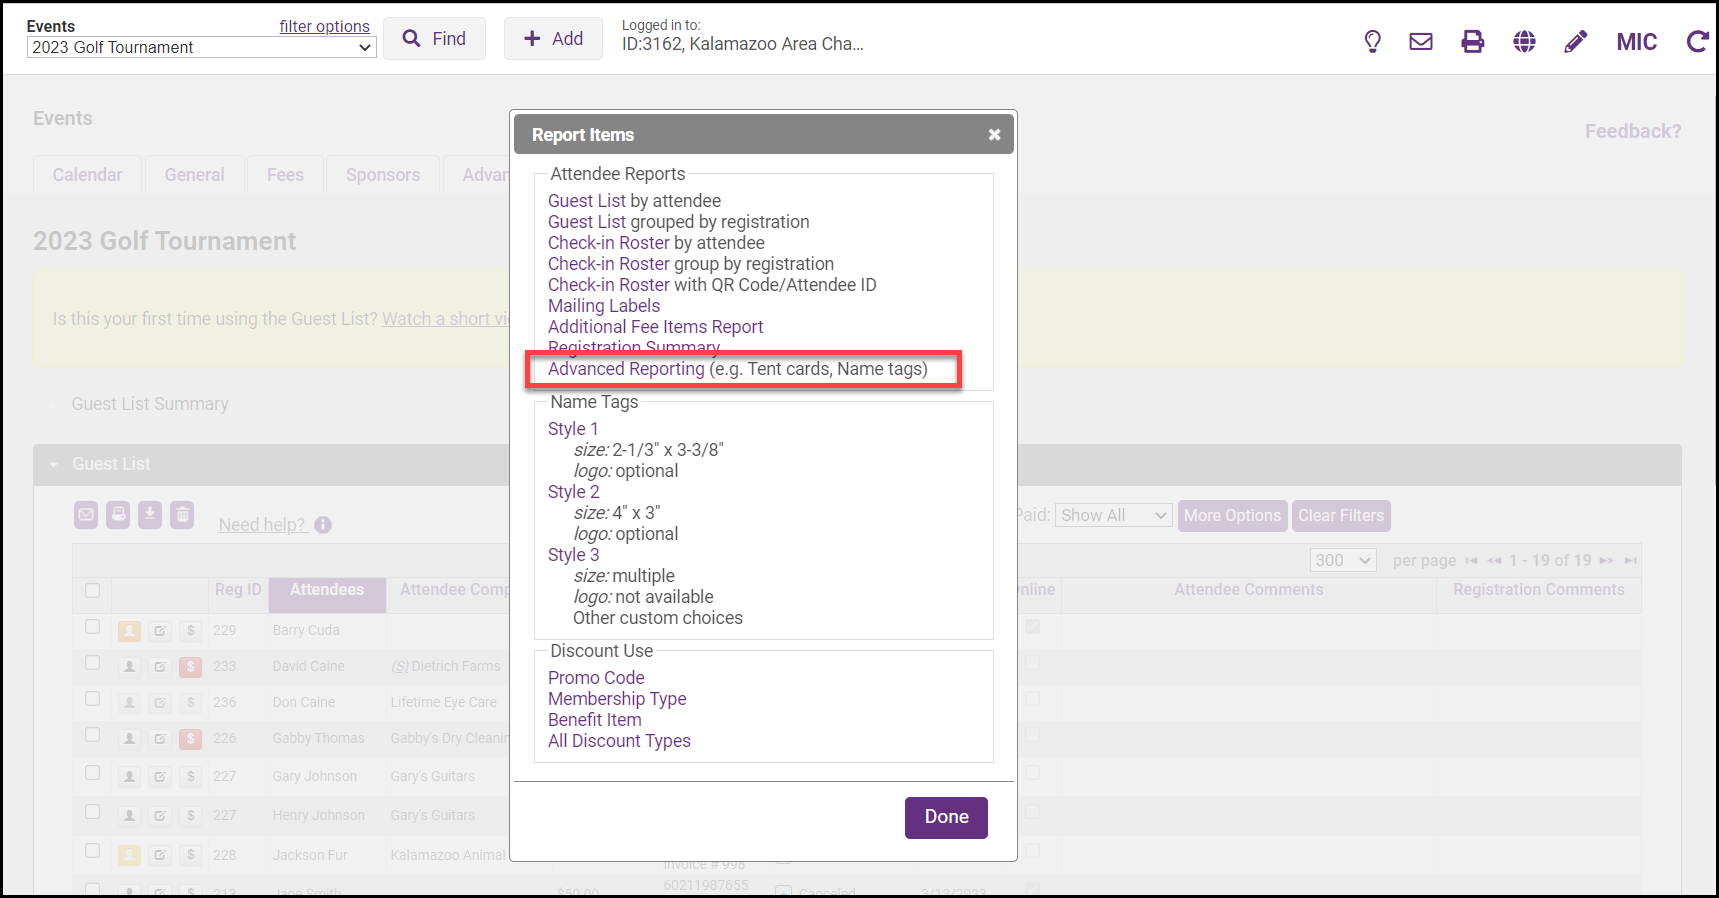Open Advanced Reporting link

coord(626,369)
